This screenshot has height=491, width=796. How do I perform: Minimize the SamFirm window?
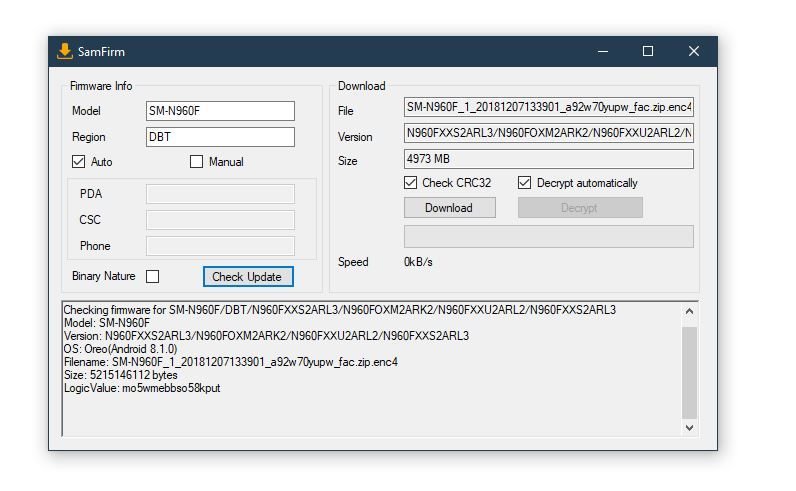click(x=603, y=51)
